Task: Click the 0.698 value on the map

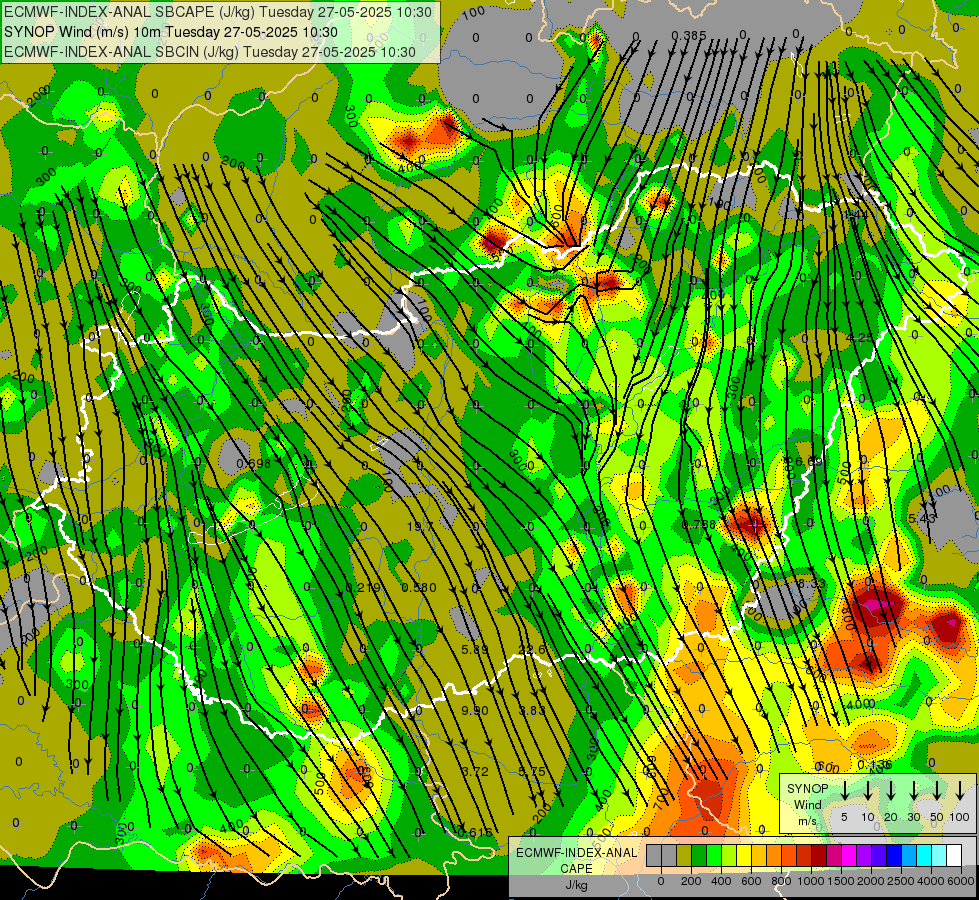Action: [254, 463]
